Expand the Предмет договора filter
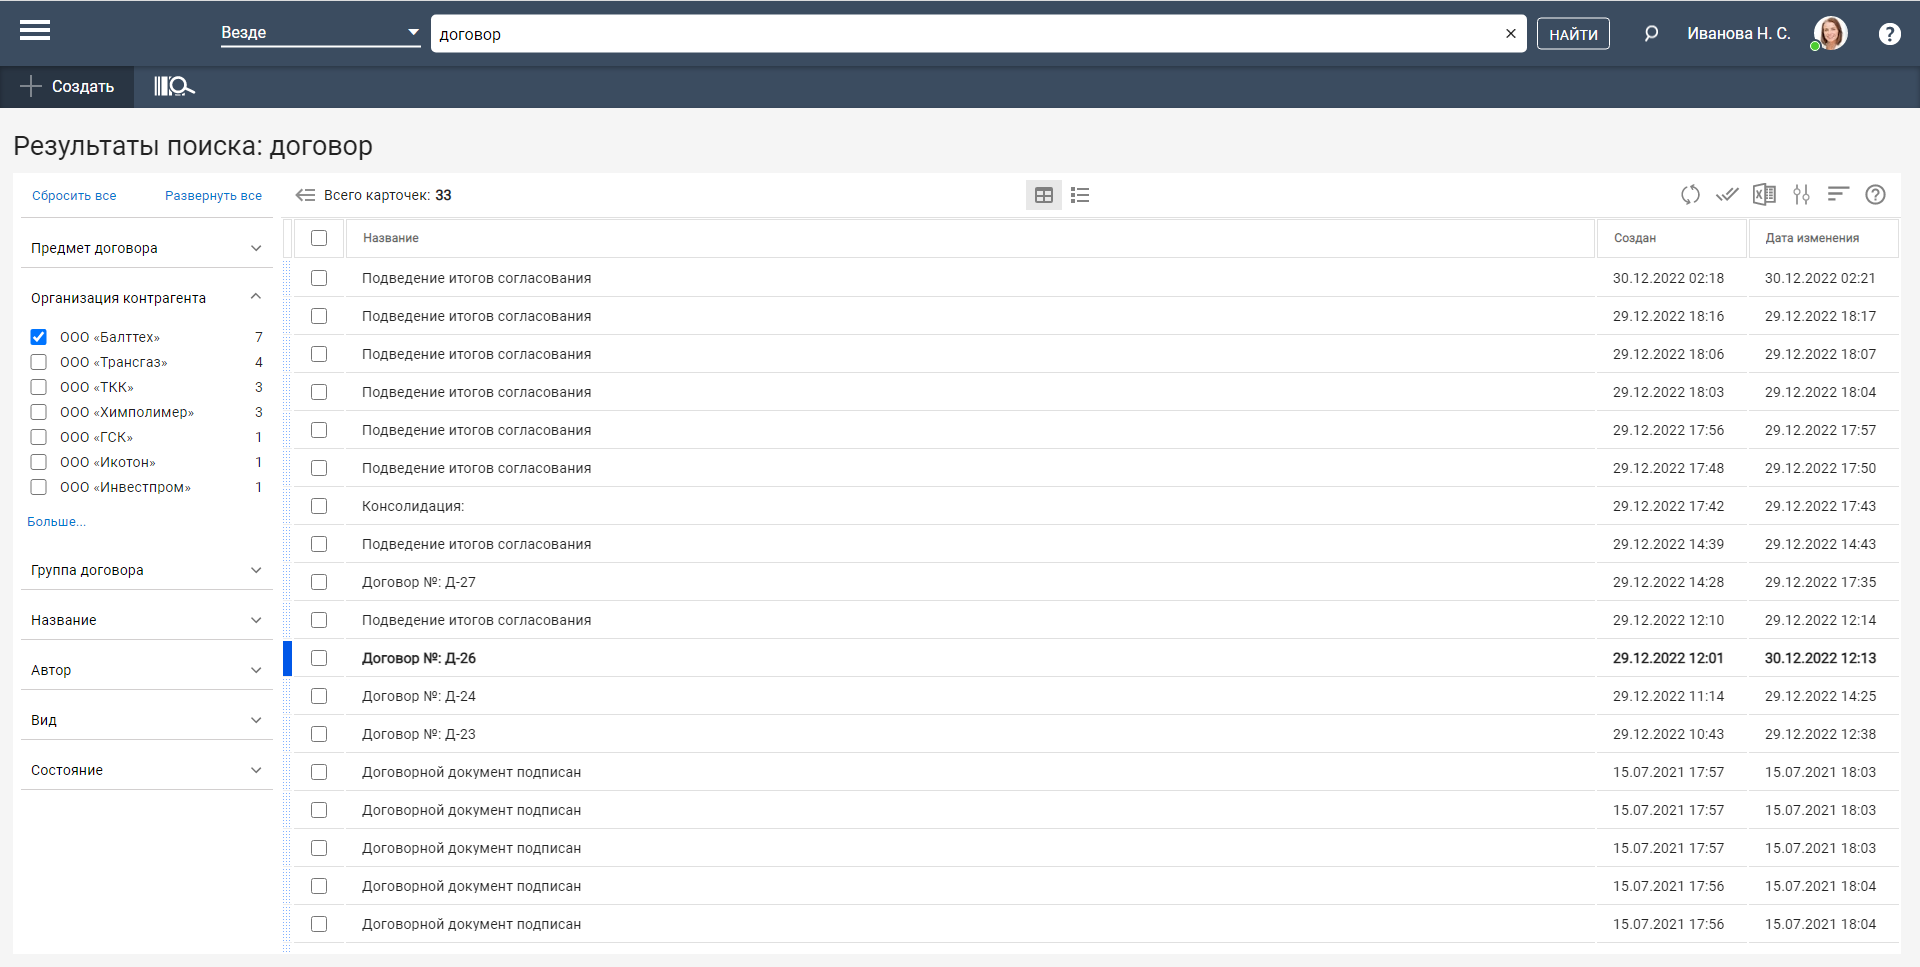 tap(146, 248)
